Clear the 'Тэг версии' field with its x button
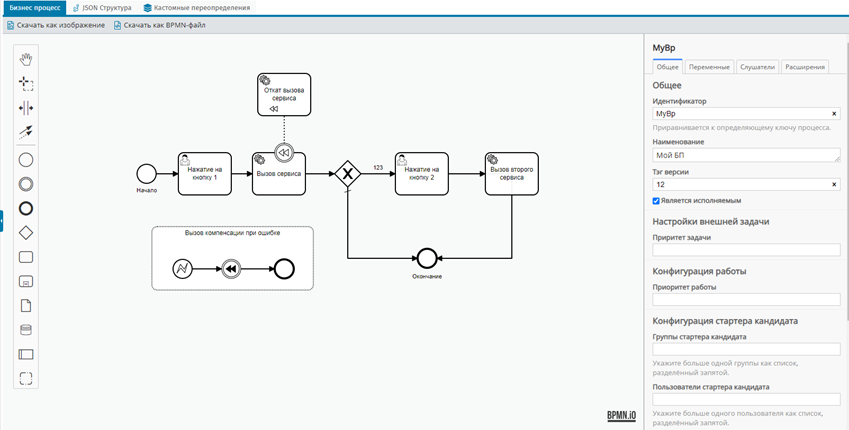 [x=834, y=185]
